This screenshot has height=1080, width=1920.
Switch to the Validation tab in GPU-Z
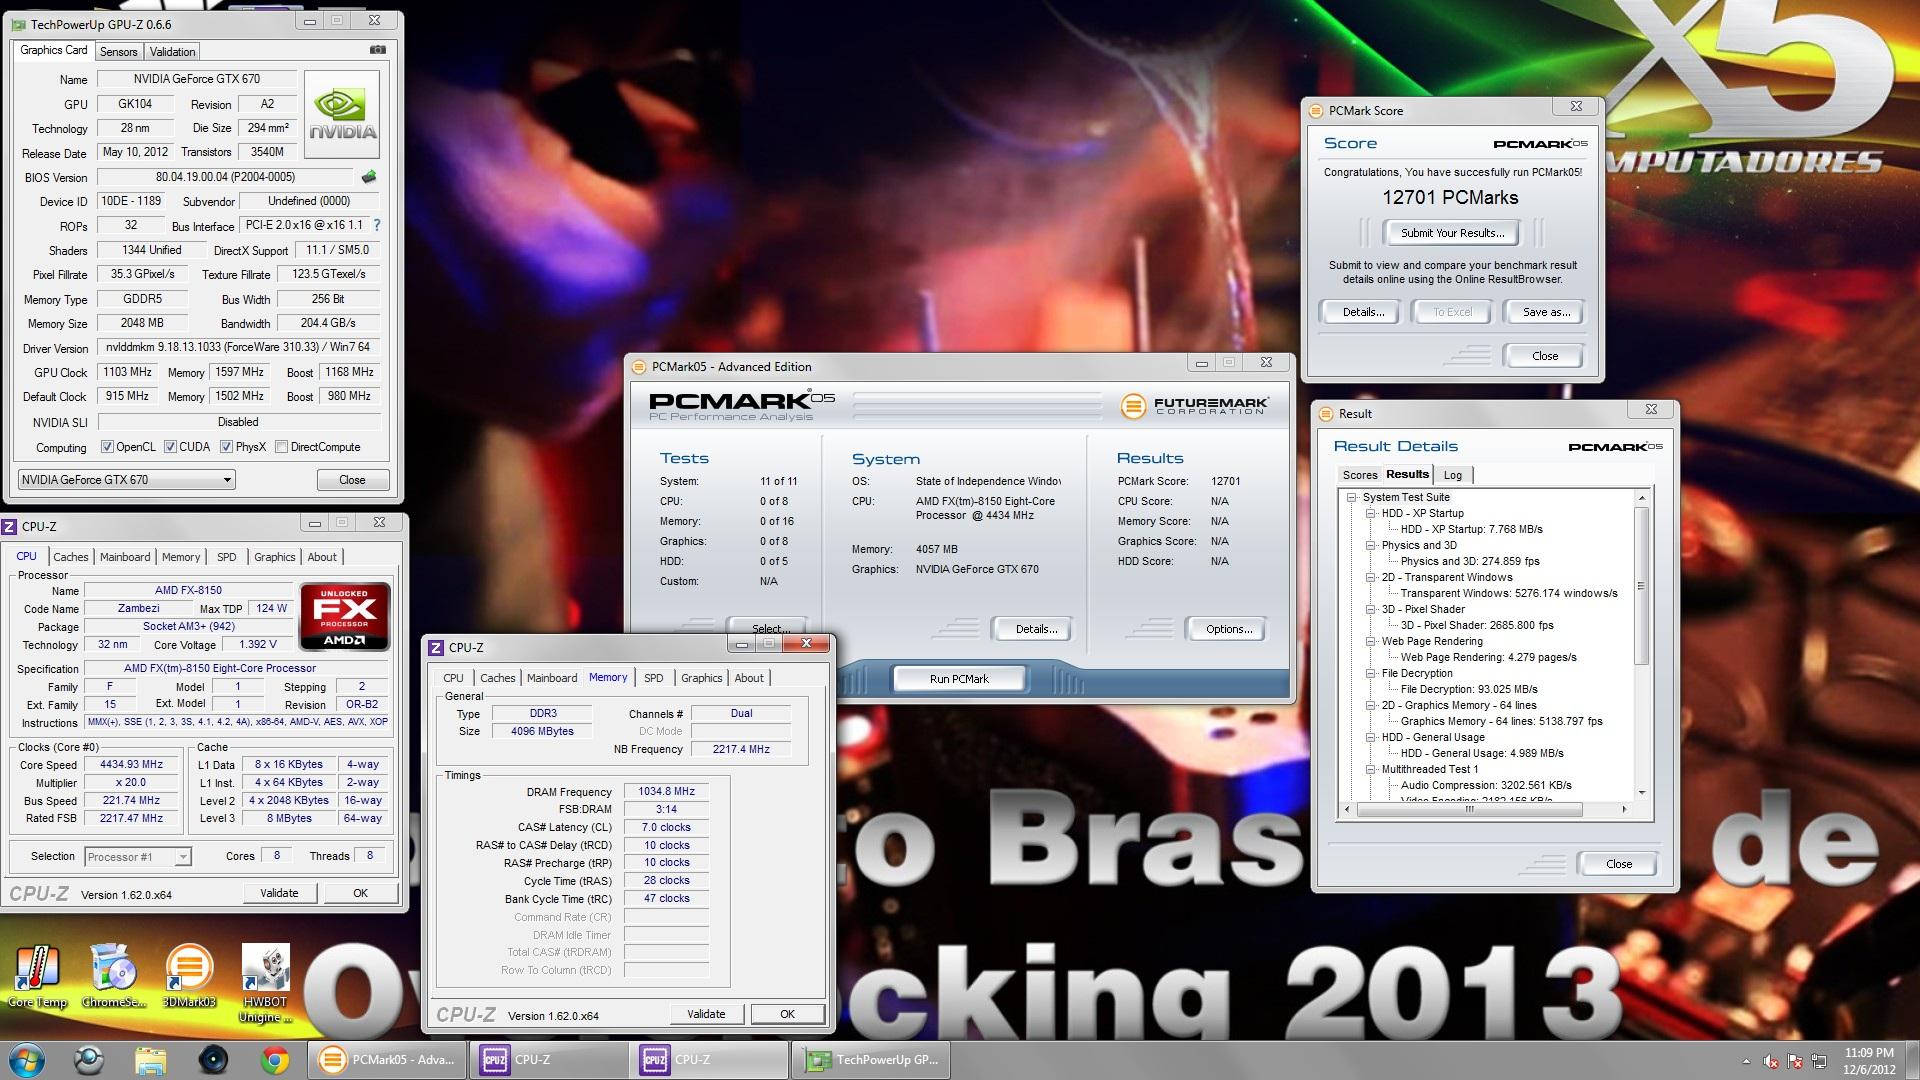[x=172, y=51]
